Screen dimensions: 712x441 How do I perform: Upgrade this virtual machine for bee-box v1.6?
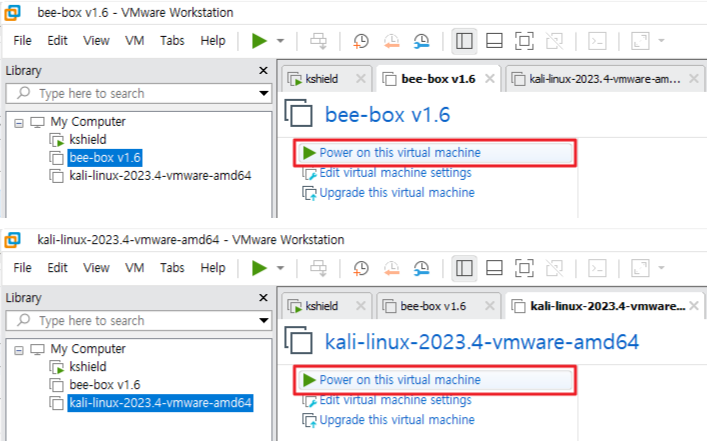click(396, 193)
